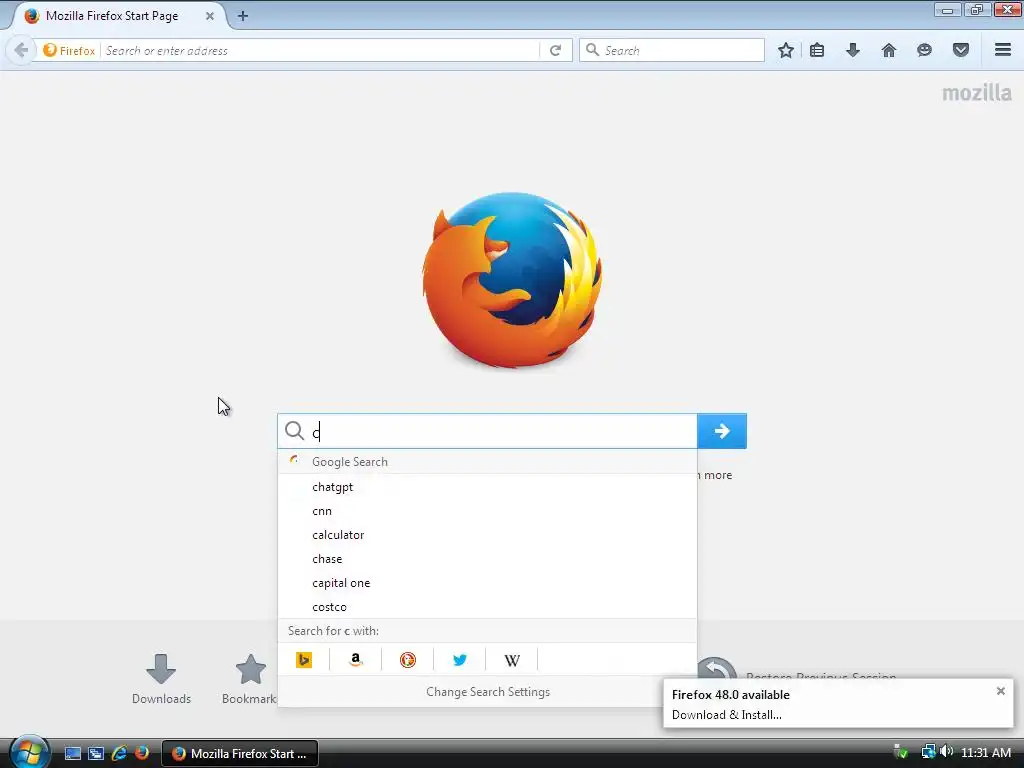Click the 11:31 AM clock

pyautogui.click(x=986, y=753)
